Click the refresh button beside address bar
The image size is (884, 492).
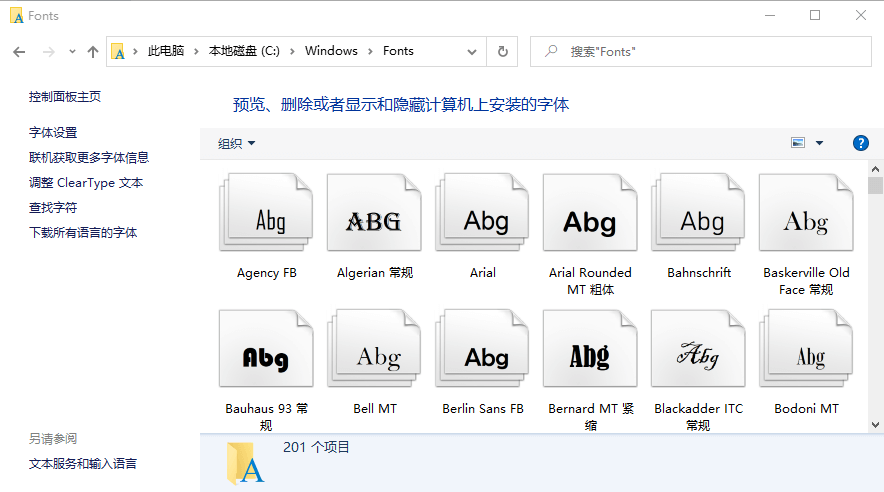[502, 51]
